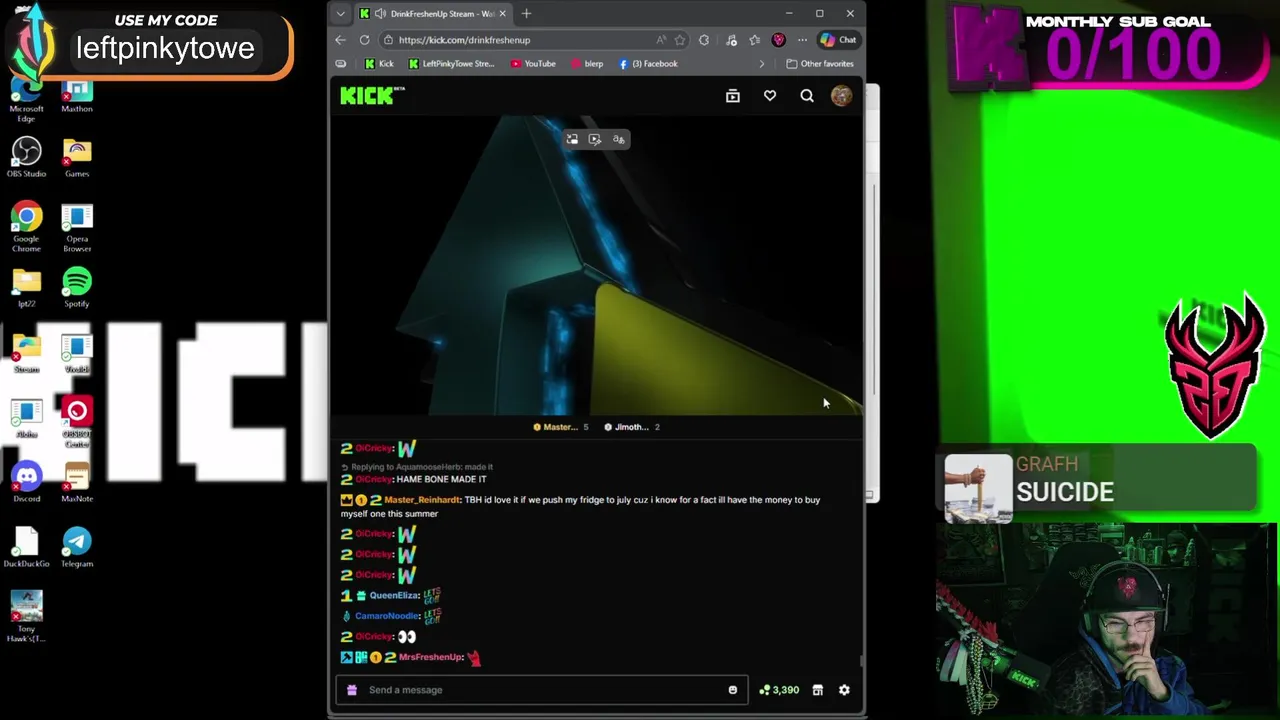
Task: Toggle favorite star for this page
Action: 680,40
